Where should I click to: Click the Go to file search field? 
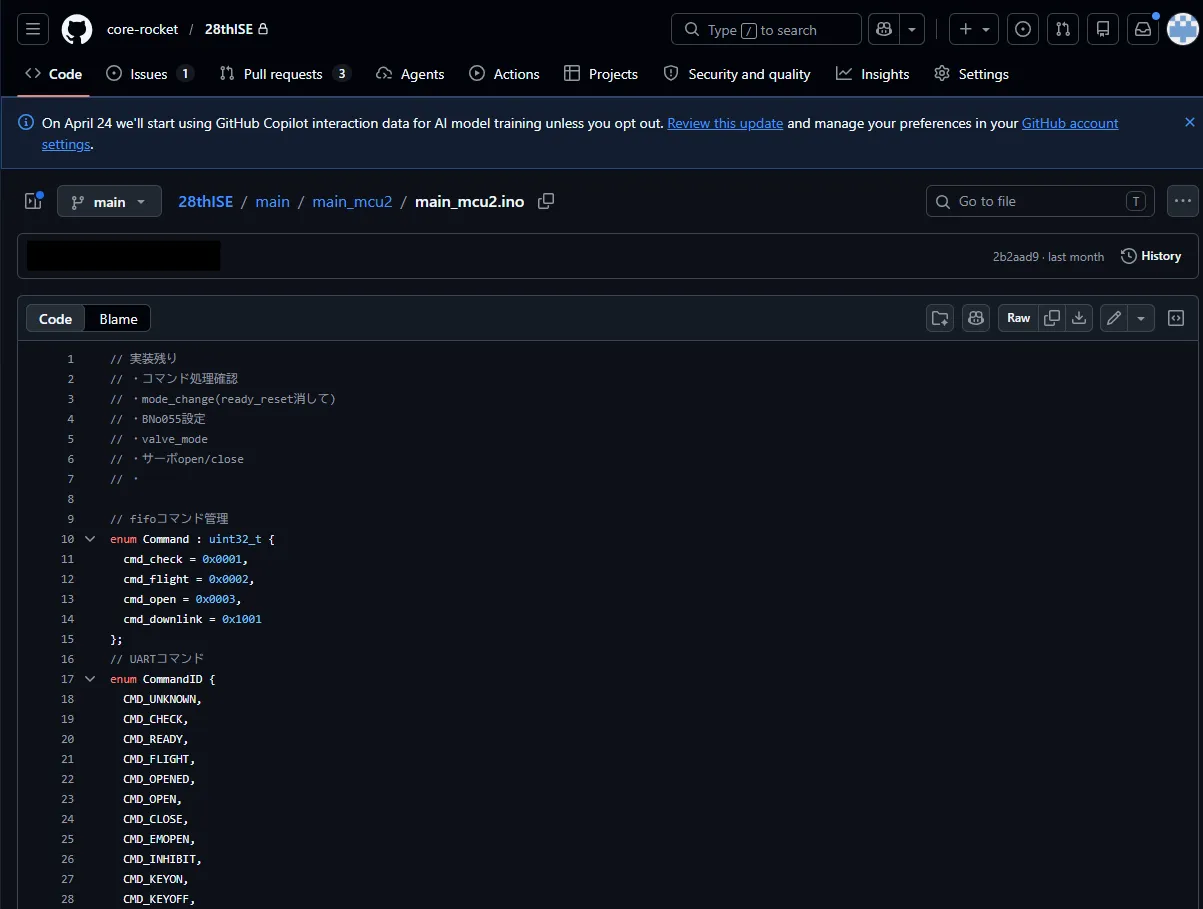pos(1040,201)
